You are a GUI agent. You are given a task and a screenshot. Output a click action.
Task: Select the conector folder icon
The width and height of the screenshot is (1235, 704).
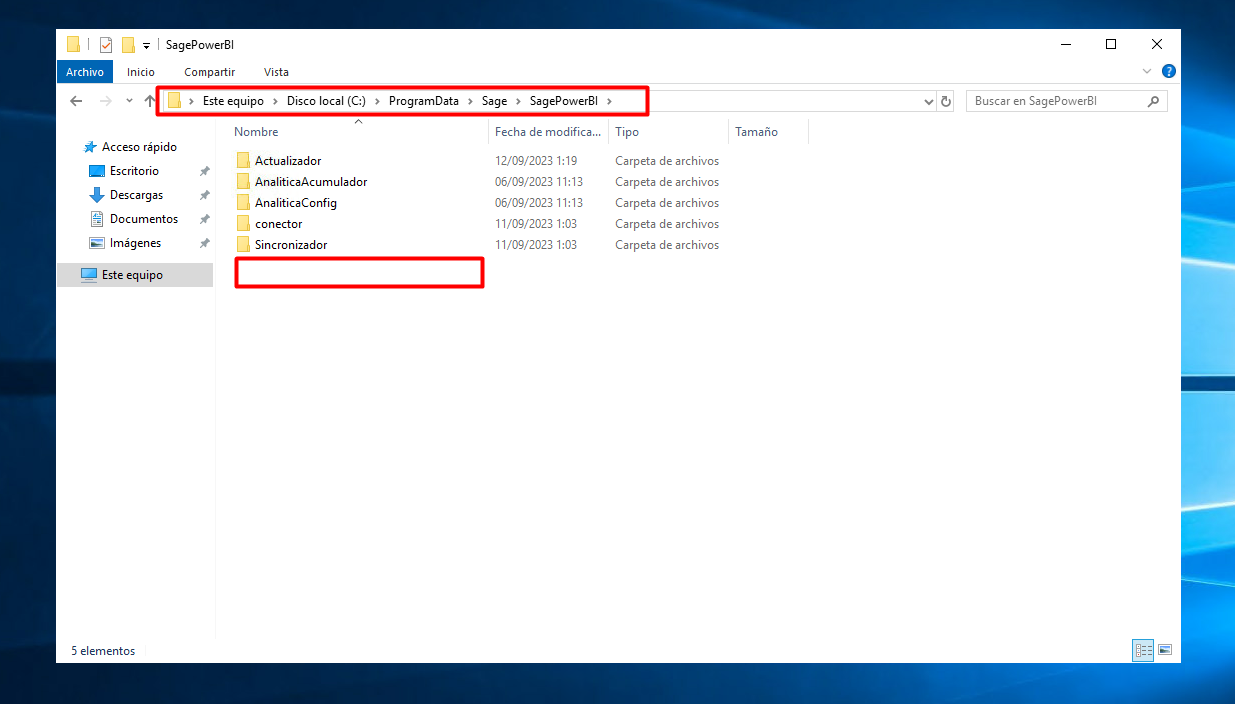pyautogui.click(x=243, y=224)
